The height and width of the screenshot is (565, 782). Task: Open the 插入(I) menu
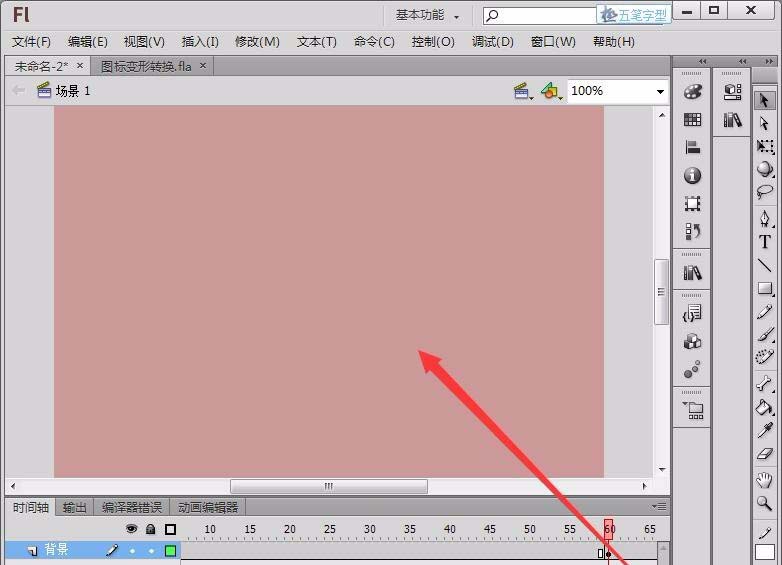point(200,42)
